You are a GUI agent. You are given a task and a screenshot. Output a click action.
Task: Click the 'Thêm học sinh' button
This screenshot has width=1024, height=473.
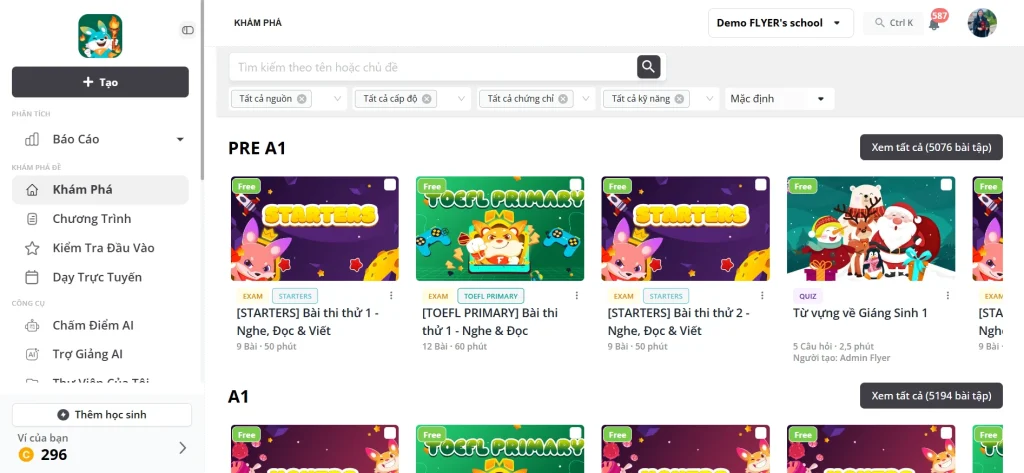click(102, 415)
